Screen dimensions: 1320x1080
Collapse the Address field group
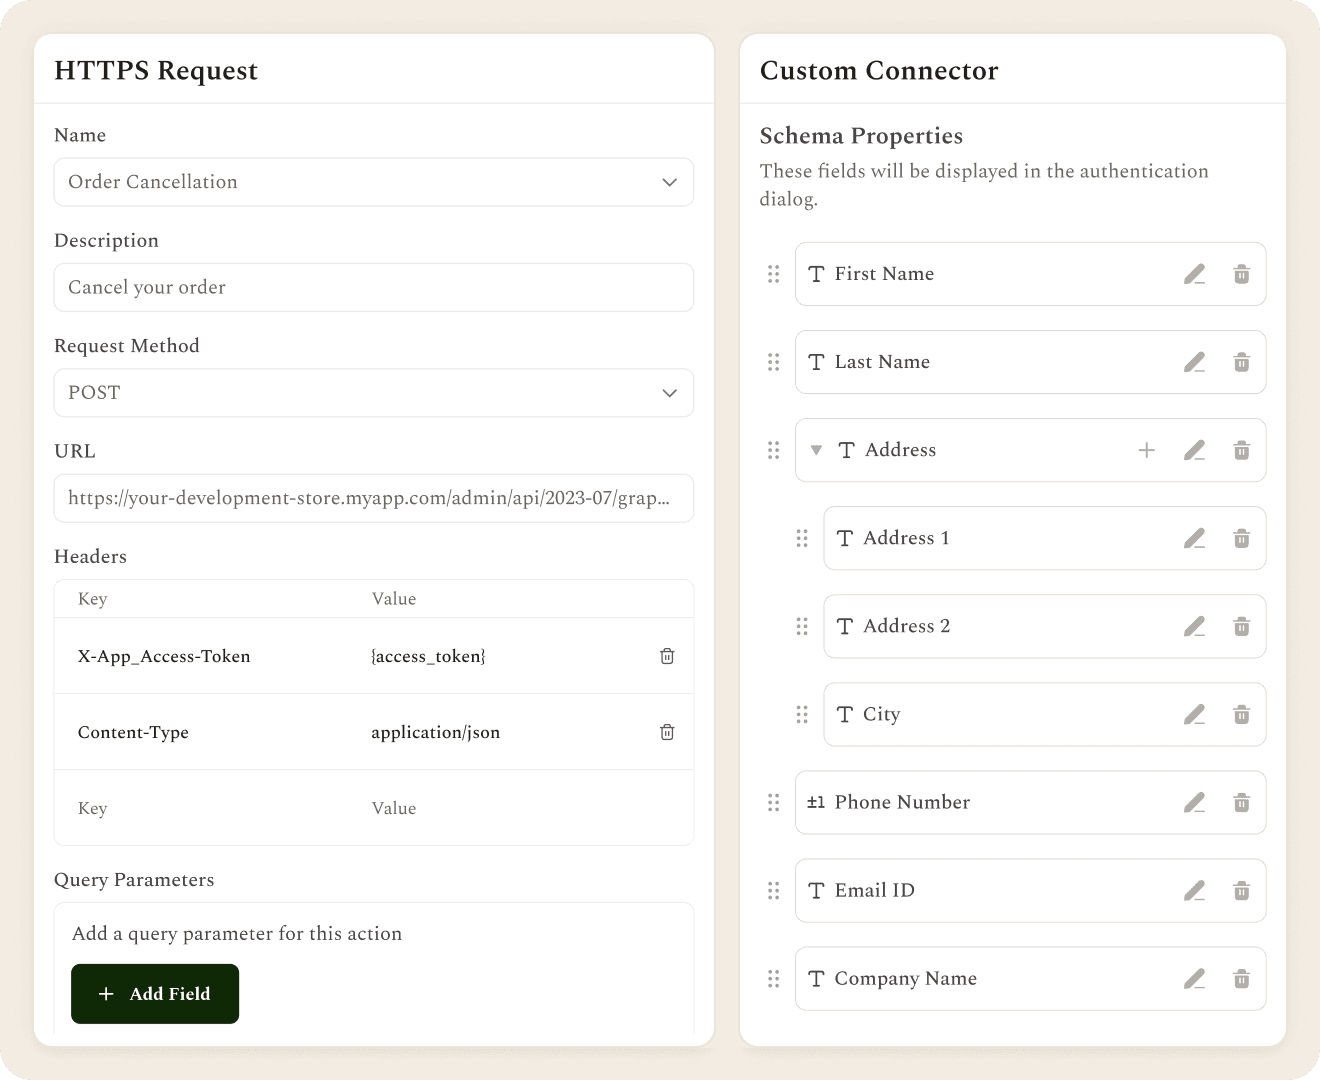816,450
